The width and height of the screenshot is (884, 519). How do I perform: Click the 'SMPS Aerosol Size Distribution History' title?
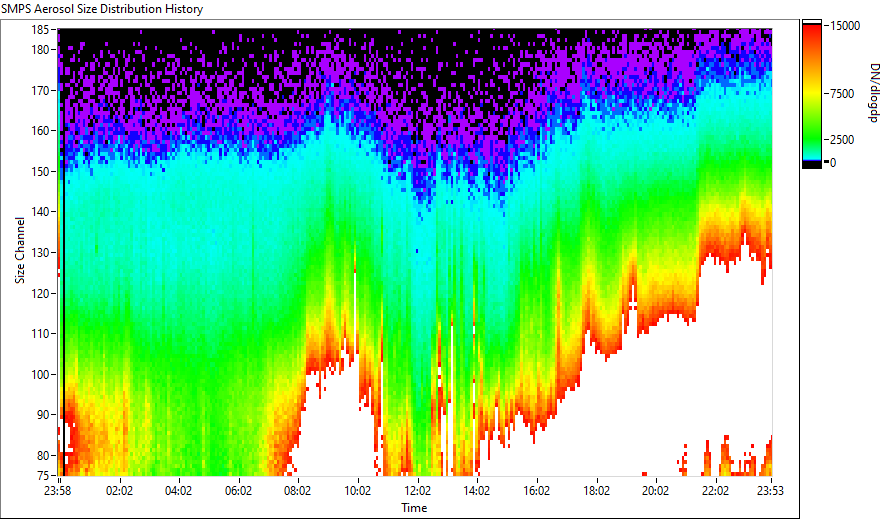102,9
